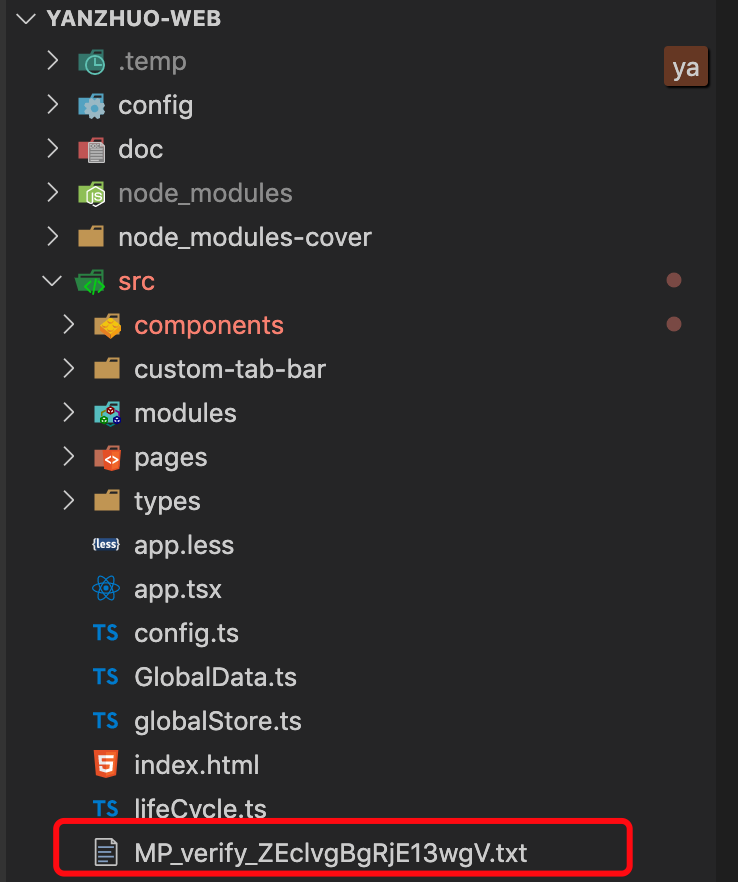The width and height of the screenshot is (738, 882).
Task: Collapse the src folder chevron
Action: pos(52,281)
